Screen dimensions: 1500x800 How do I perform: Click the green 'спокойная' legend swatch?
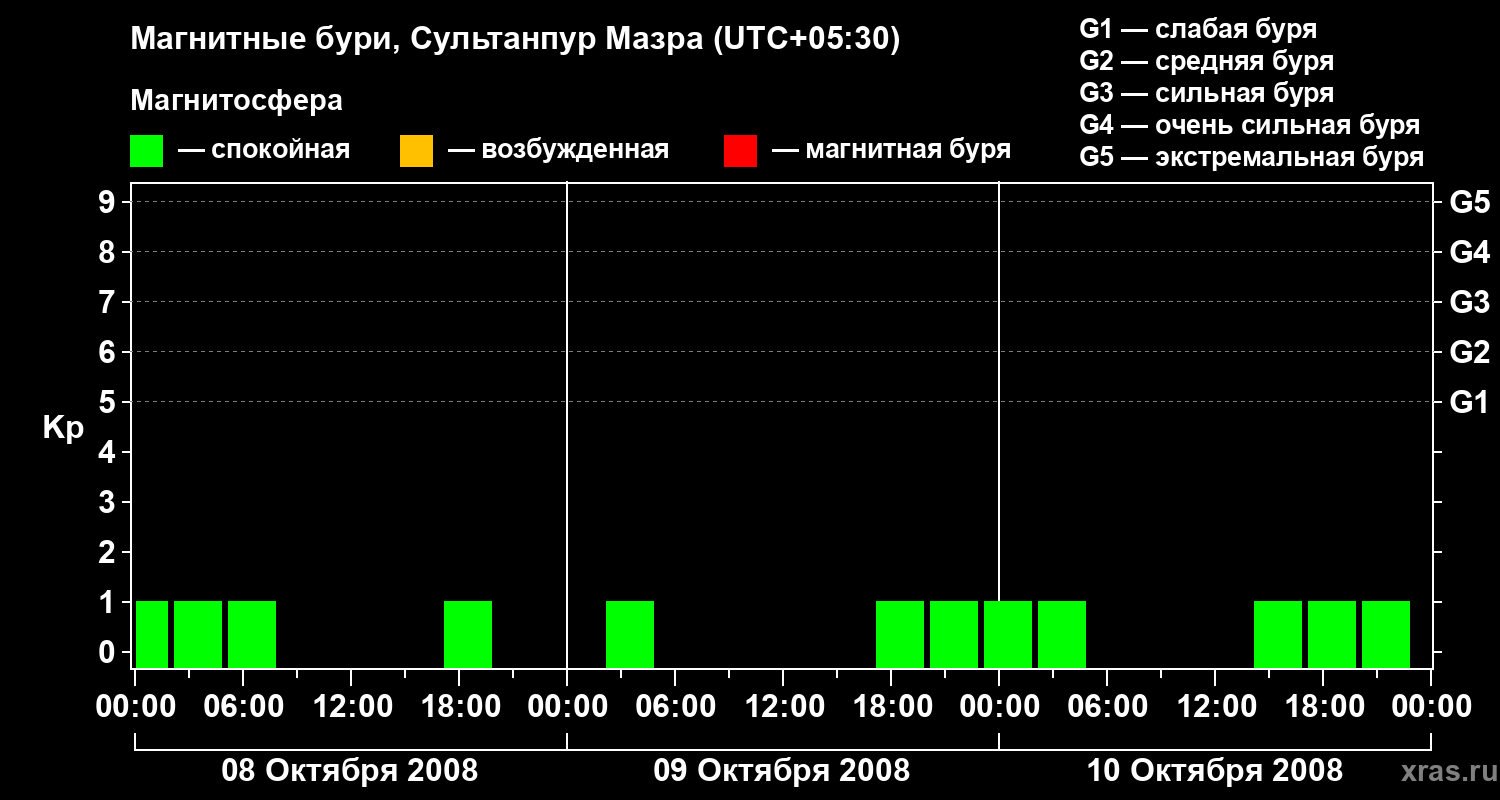point(146,151)
